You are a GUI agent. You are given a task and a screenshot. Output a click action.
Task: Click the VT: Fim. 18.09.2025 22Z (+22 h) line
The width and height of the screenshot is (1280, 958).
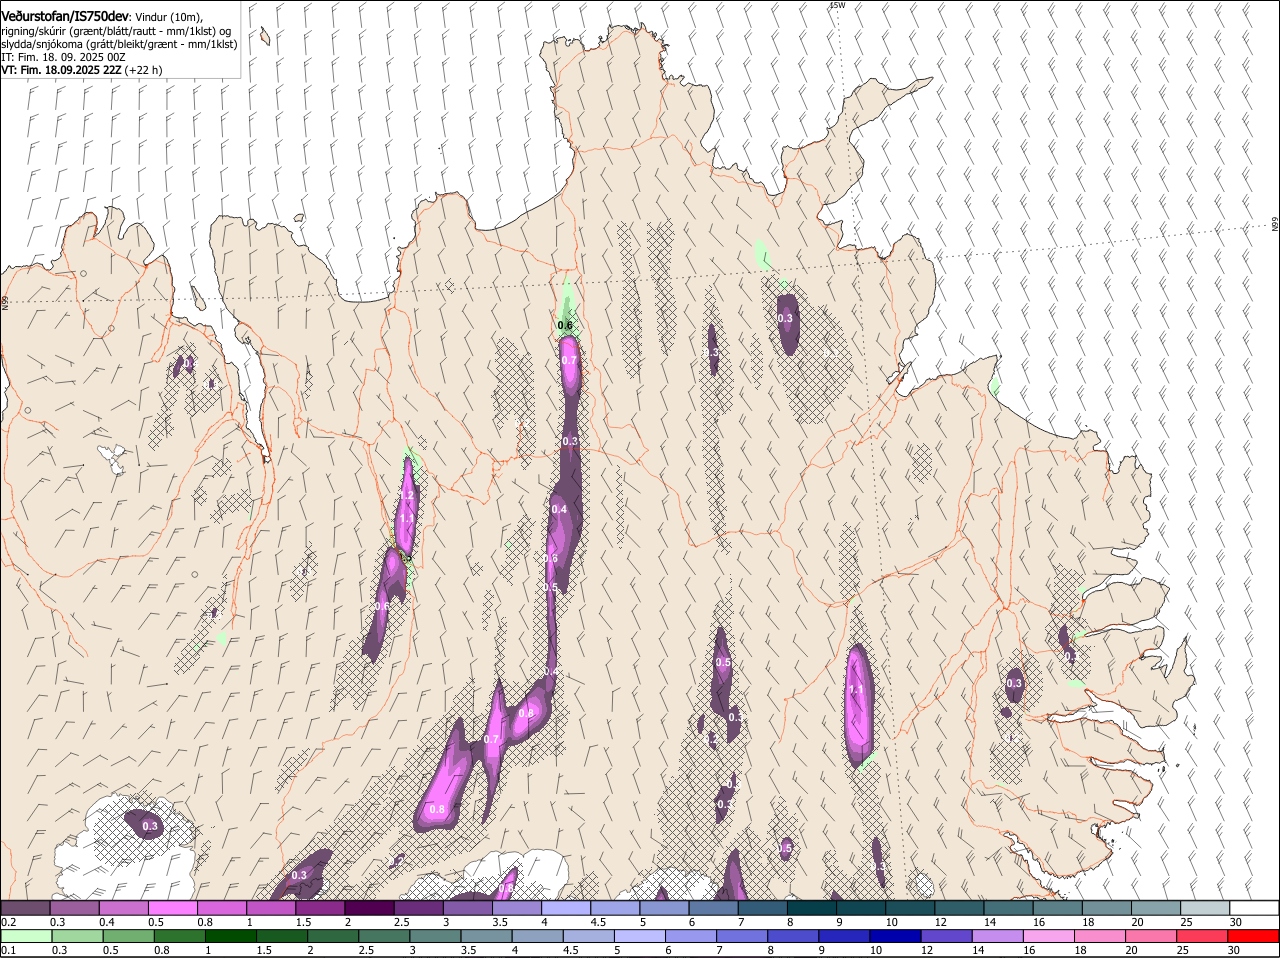pos(82,70)
